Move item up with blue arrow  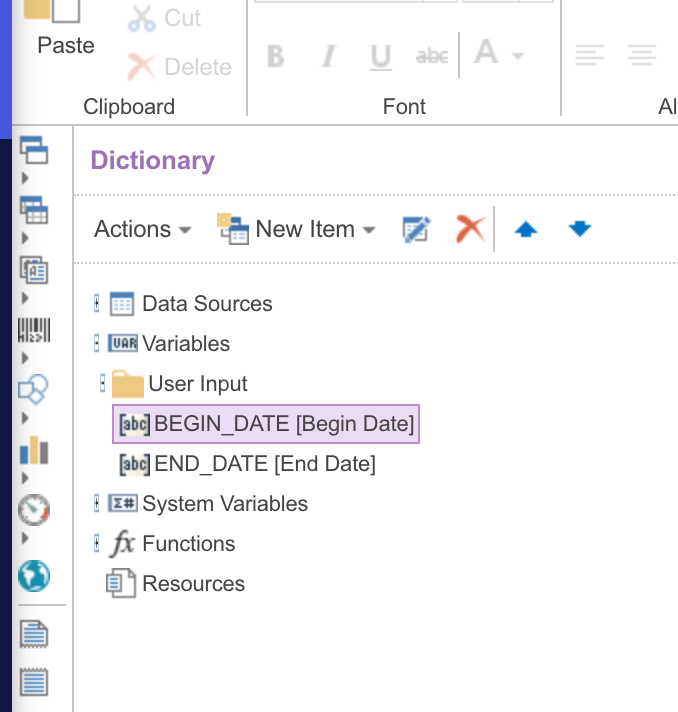(x=526, y=230)
